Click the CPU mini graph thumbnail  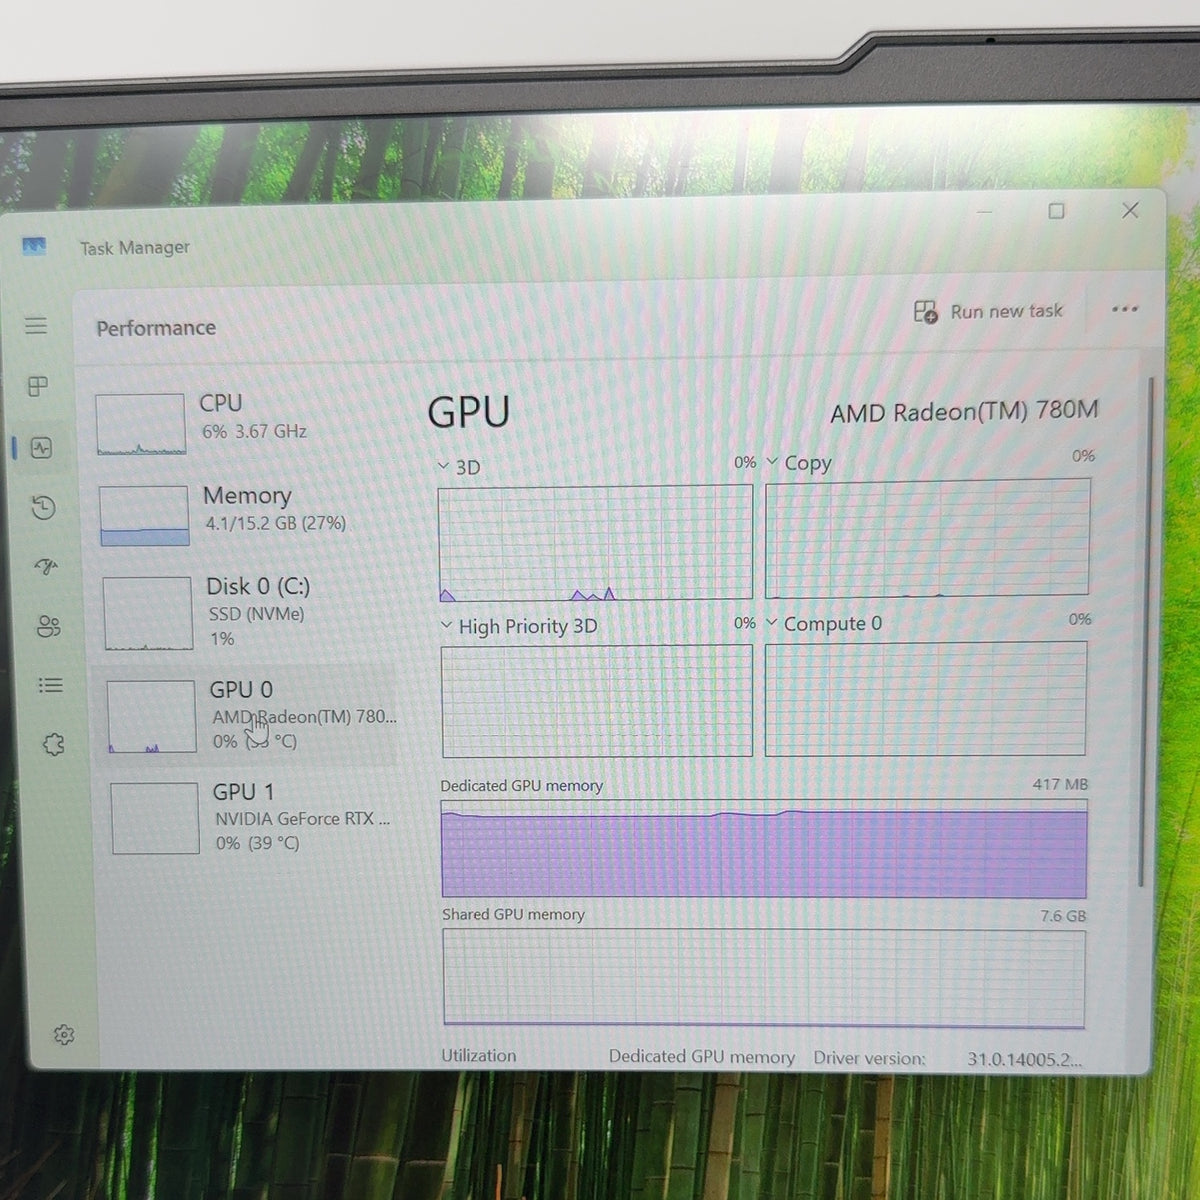[141, 425]
